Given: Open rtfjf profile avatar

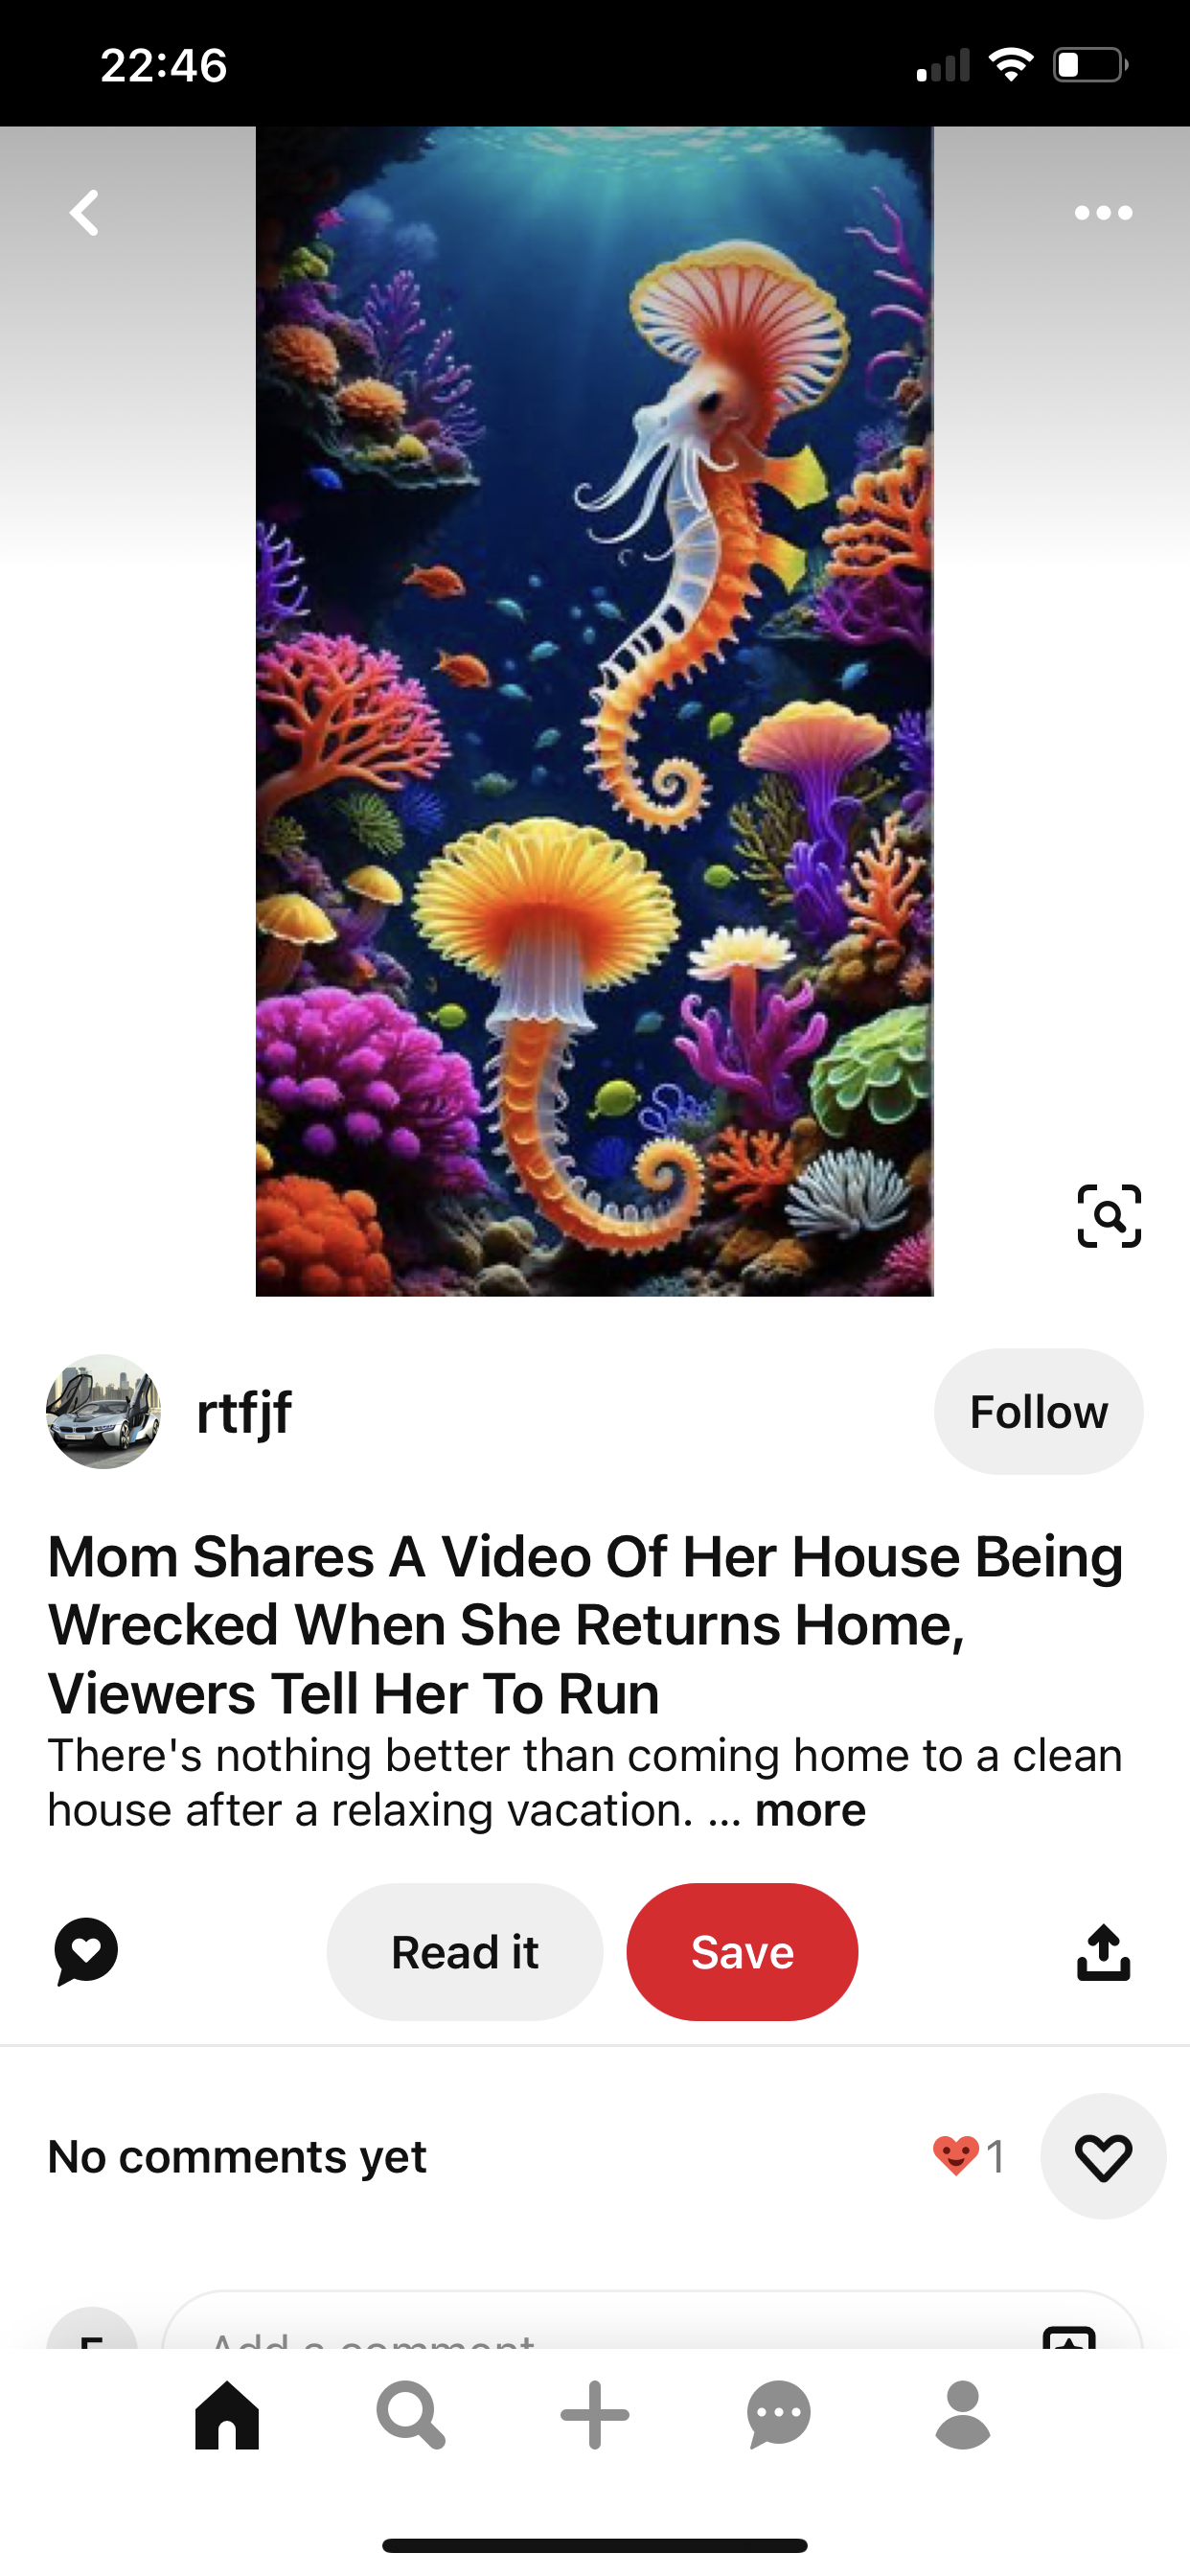Looking at the screenshot, I should pyautogui.click(x=103, y=1411).
